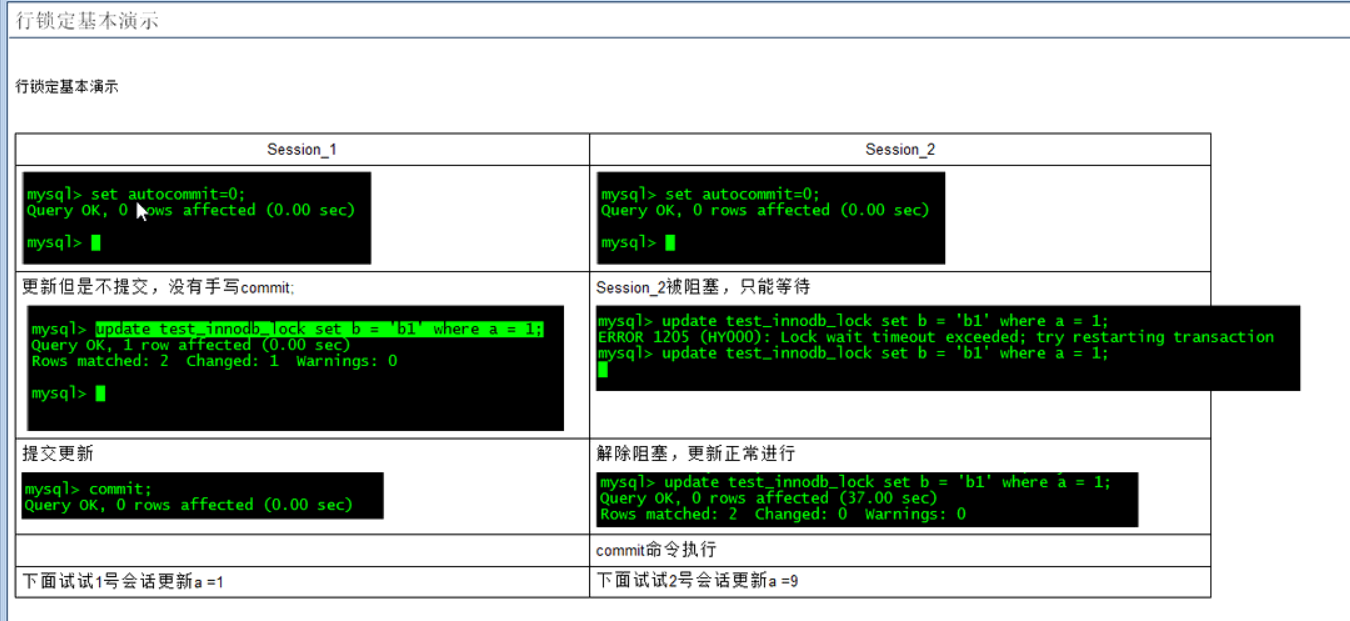This screenshot has height=621, width=1350.
Task: Click ERROR 1205 lock wait timeout line
Action: click(936, 337)
